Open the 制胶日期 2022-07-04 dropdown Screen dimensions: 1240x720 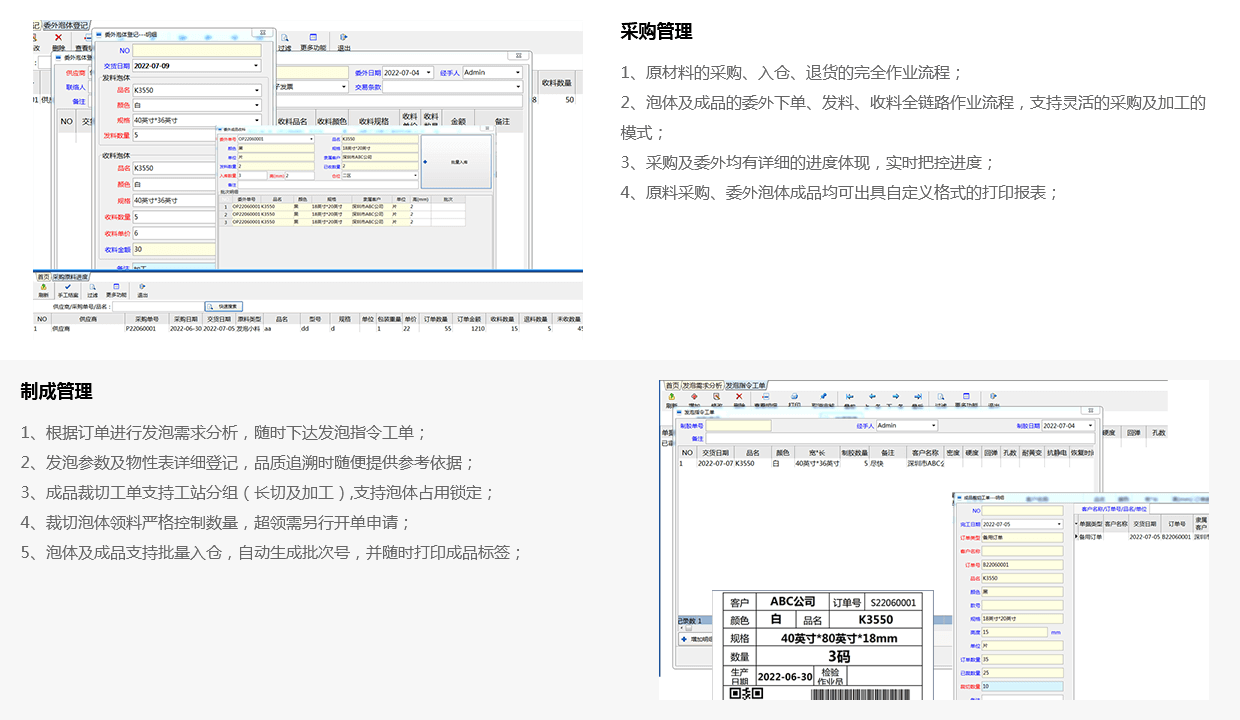click(x=1088, y=426)
